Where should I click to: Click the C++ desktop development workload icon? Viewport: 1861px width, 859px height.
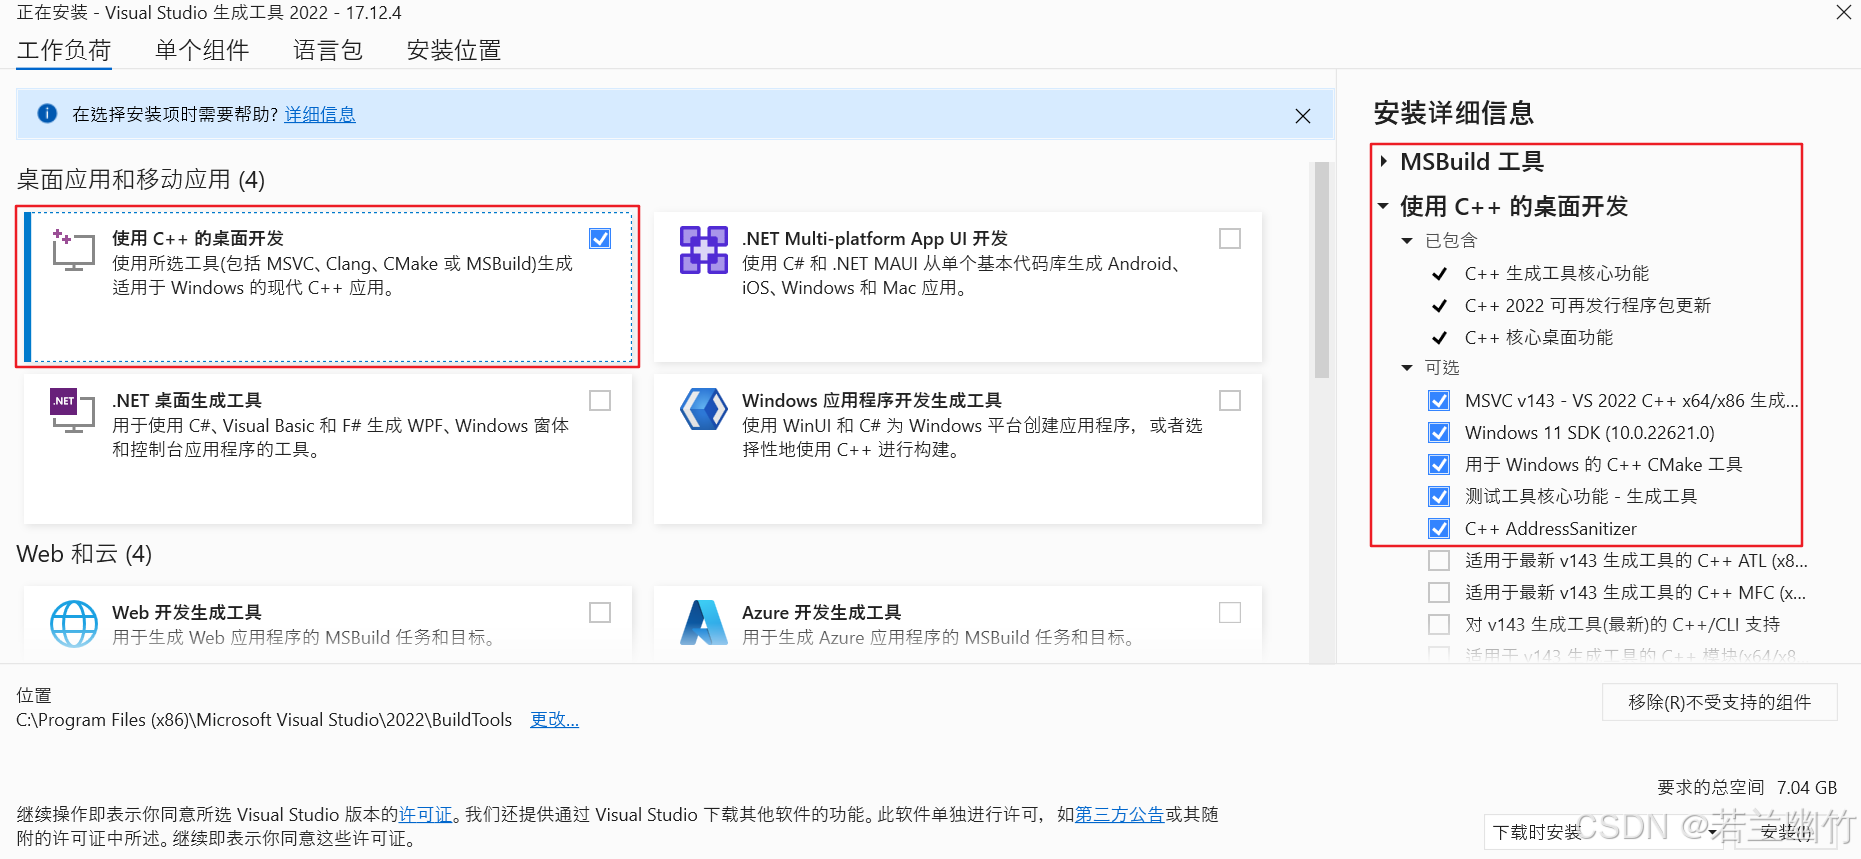(73, 250)
